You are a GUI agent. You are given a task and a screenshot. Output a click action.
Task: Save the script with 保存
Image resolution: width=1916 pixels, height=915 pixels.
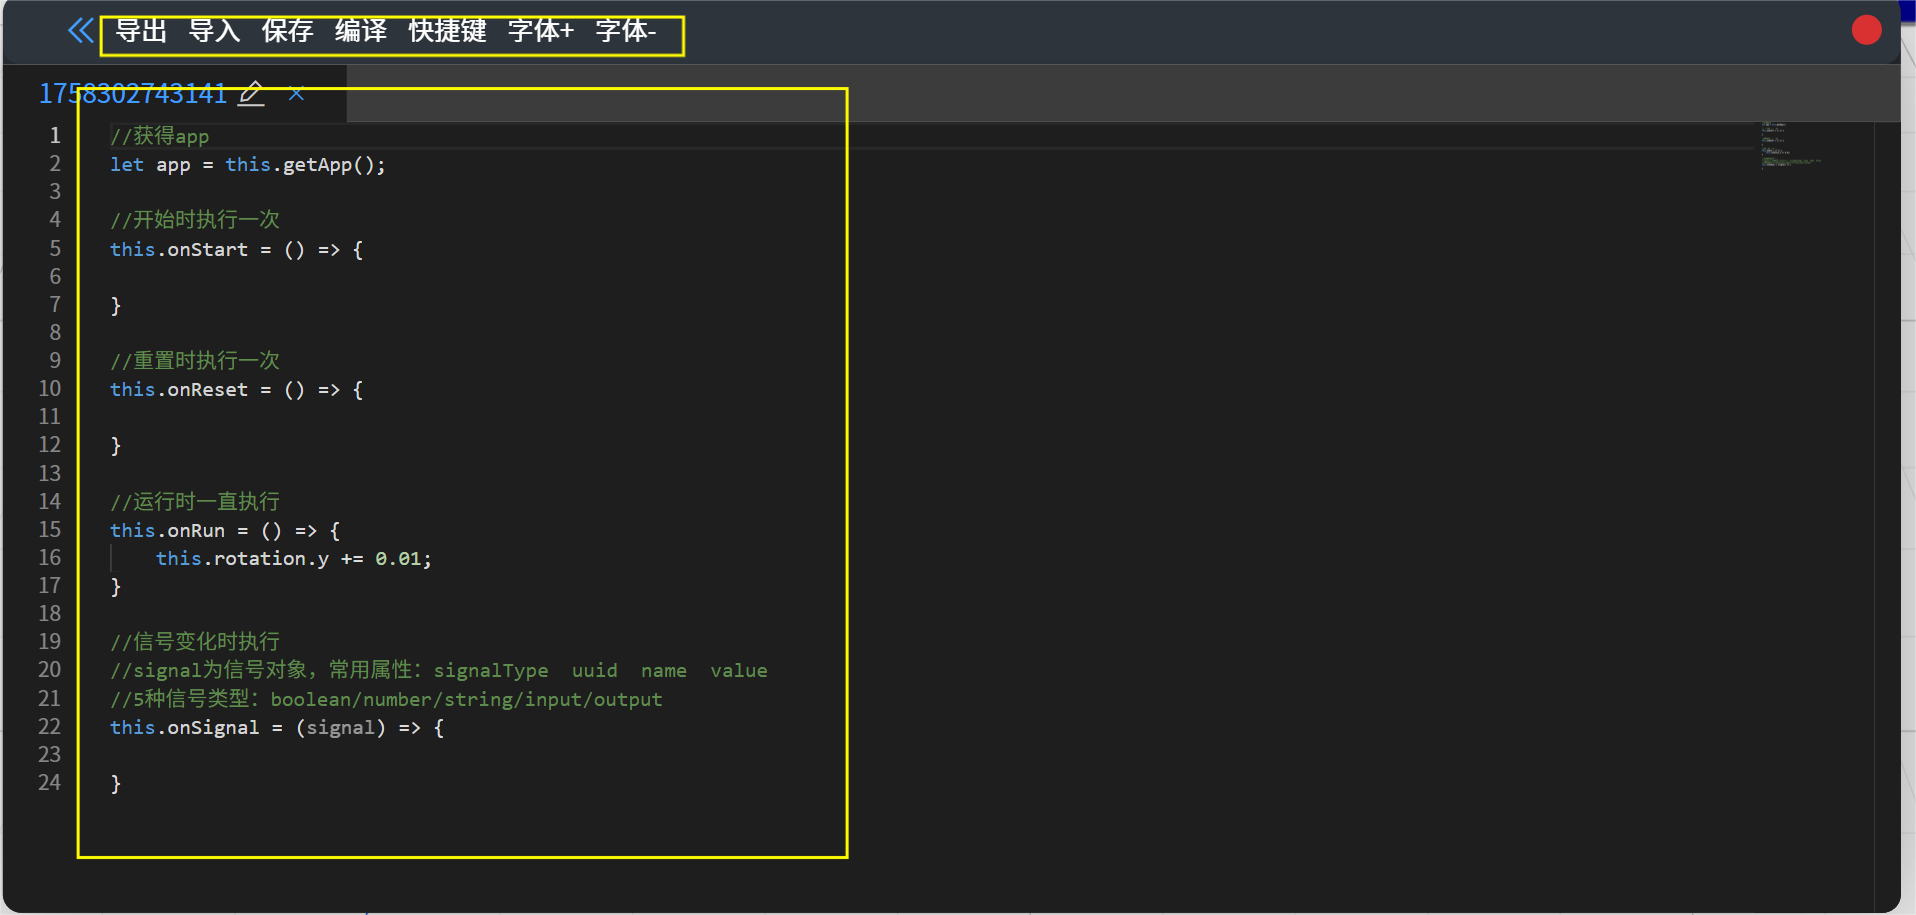click(x=287, y=31)
